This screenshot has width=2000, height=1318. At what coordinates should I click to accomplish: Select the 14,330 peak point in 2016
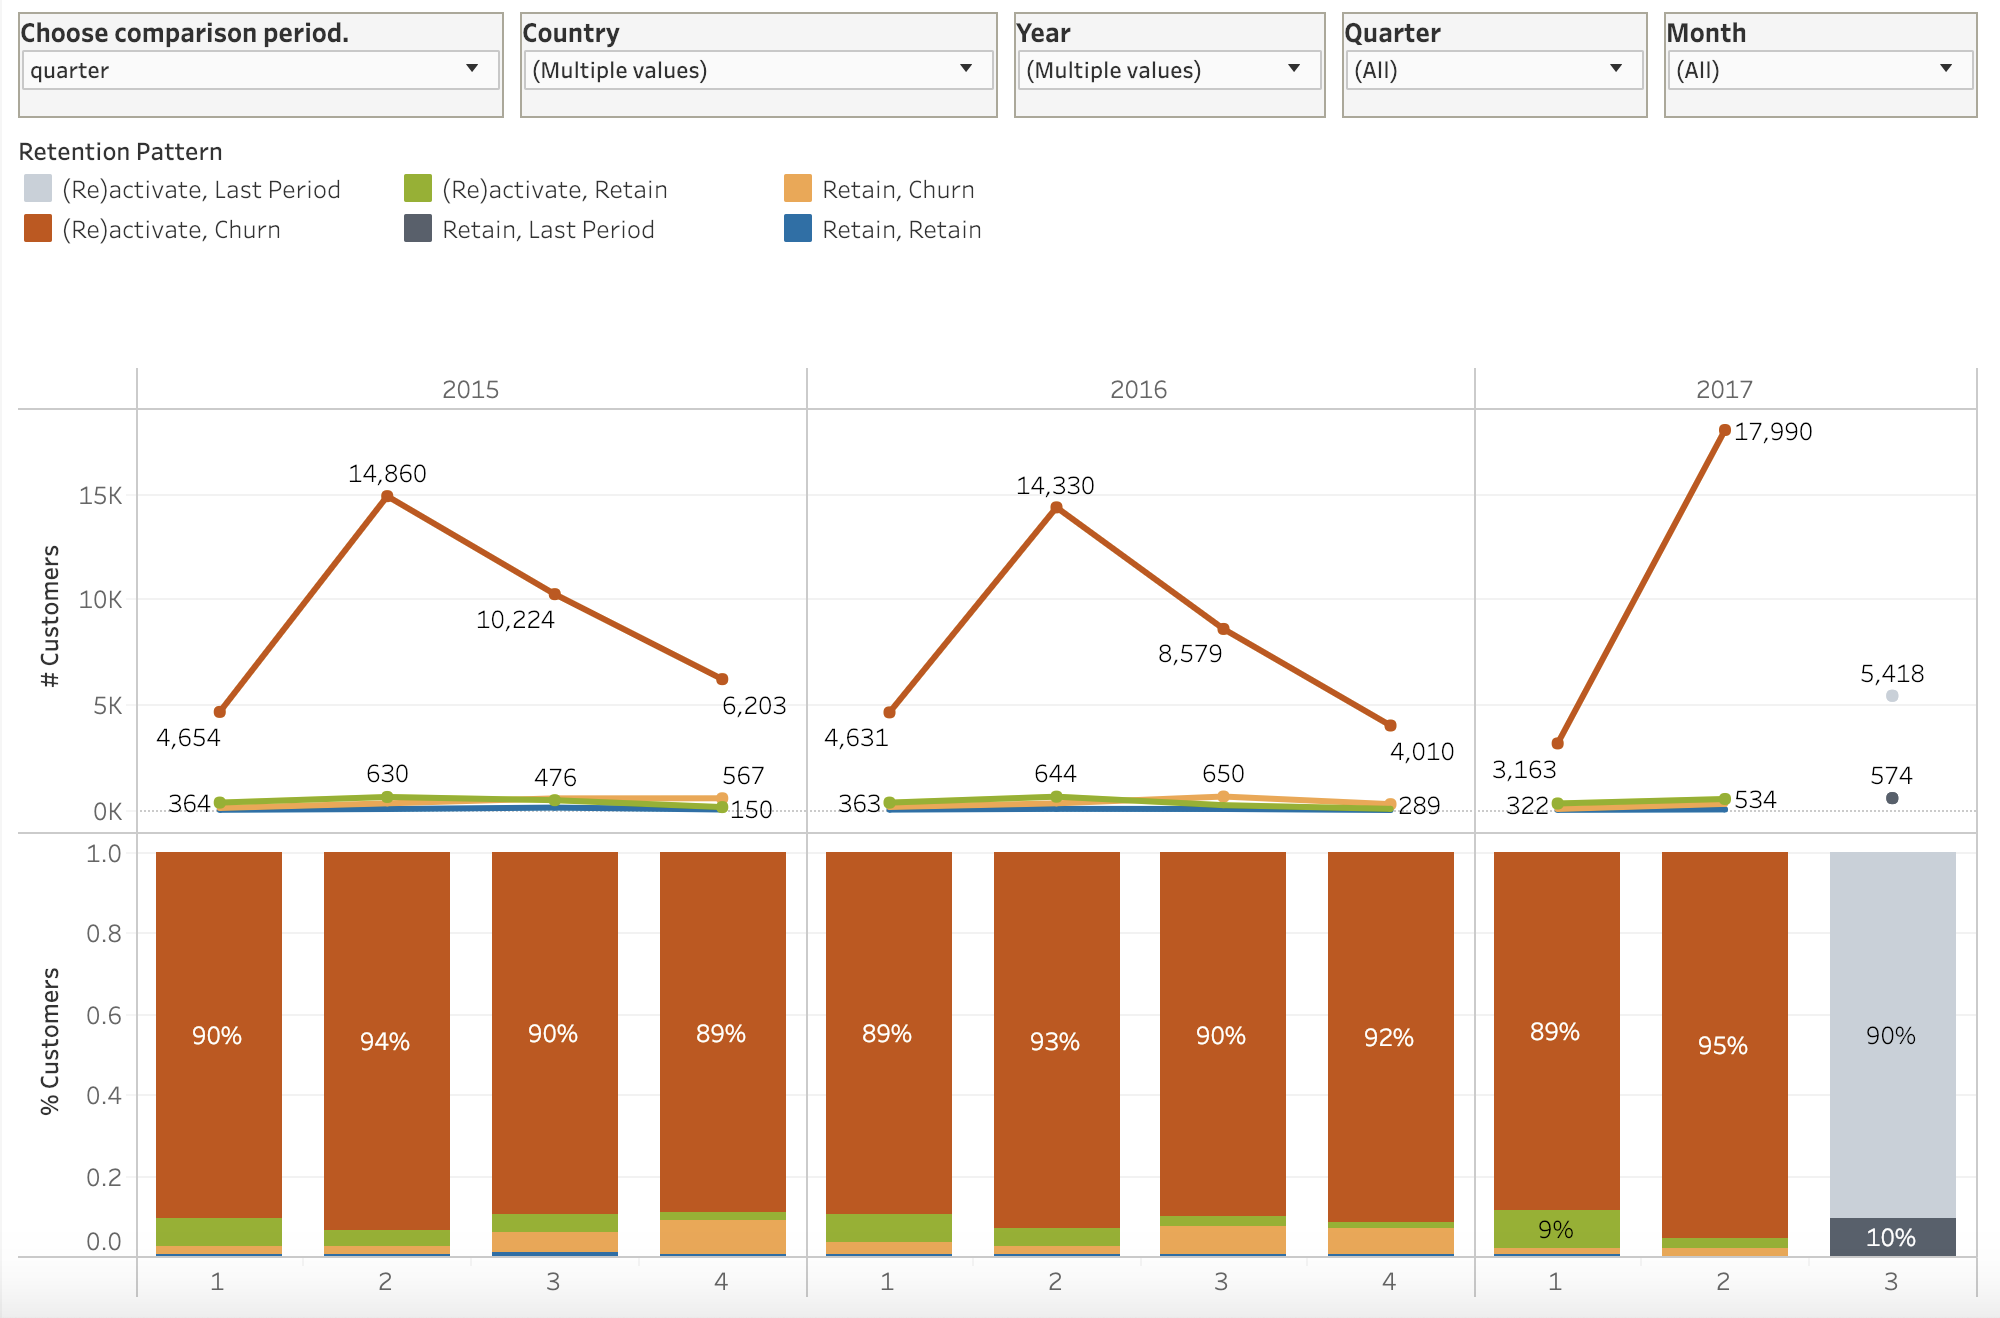pos(1057,508)
